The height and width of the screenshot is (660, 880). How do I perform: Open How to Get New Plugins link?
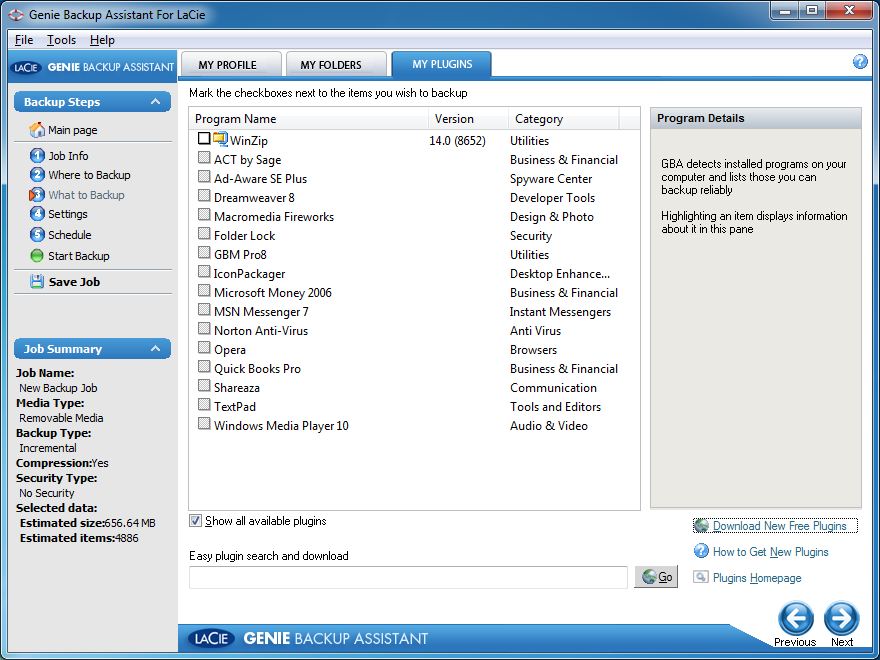(x=770, y=552)
